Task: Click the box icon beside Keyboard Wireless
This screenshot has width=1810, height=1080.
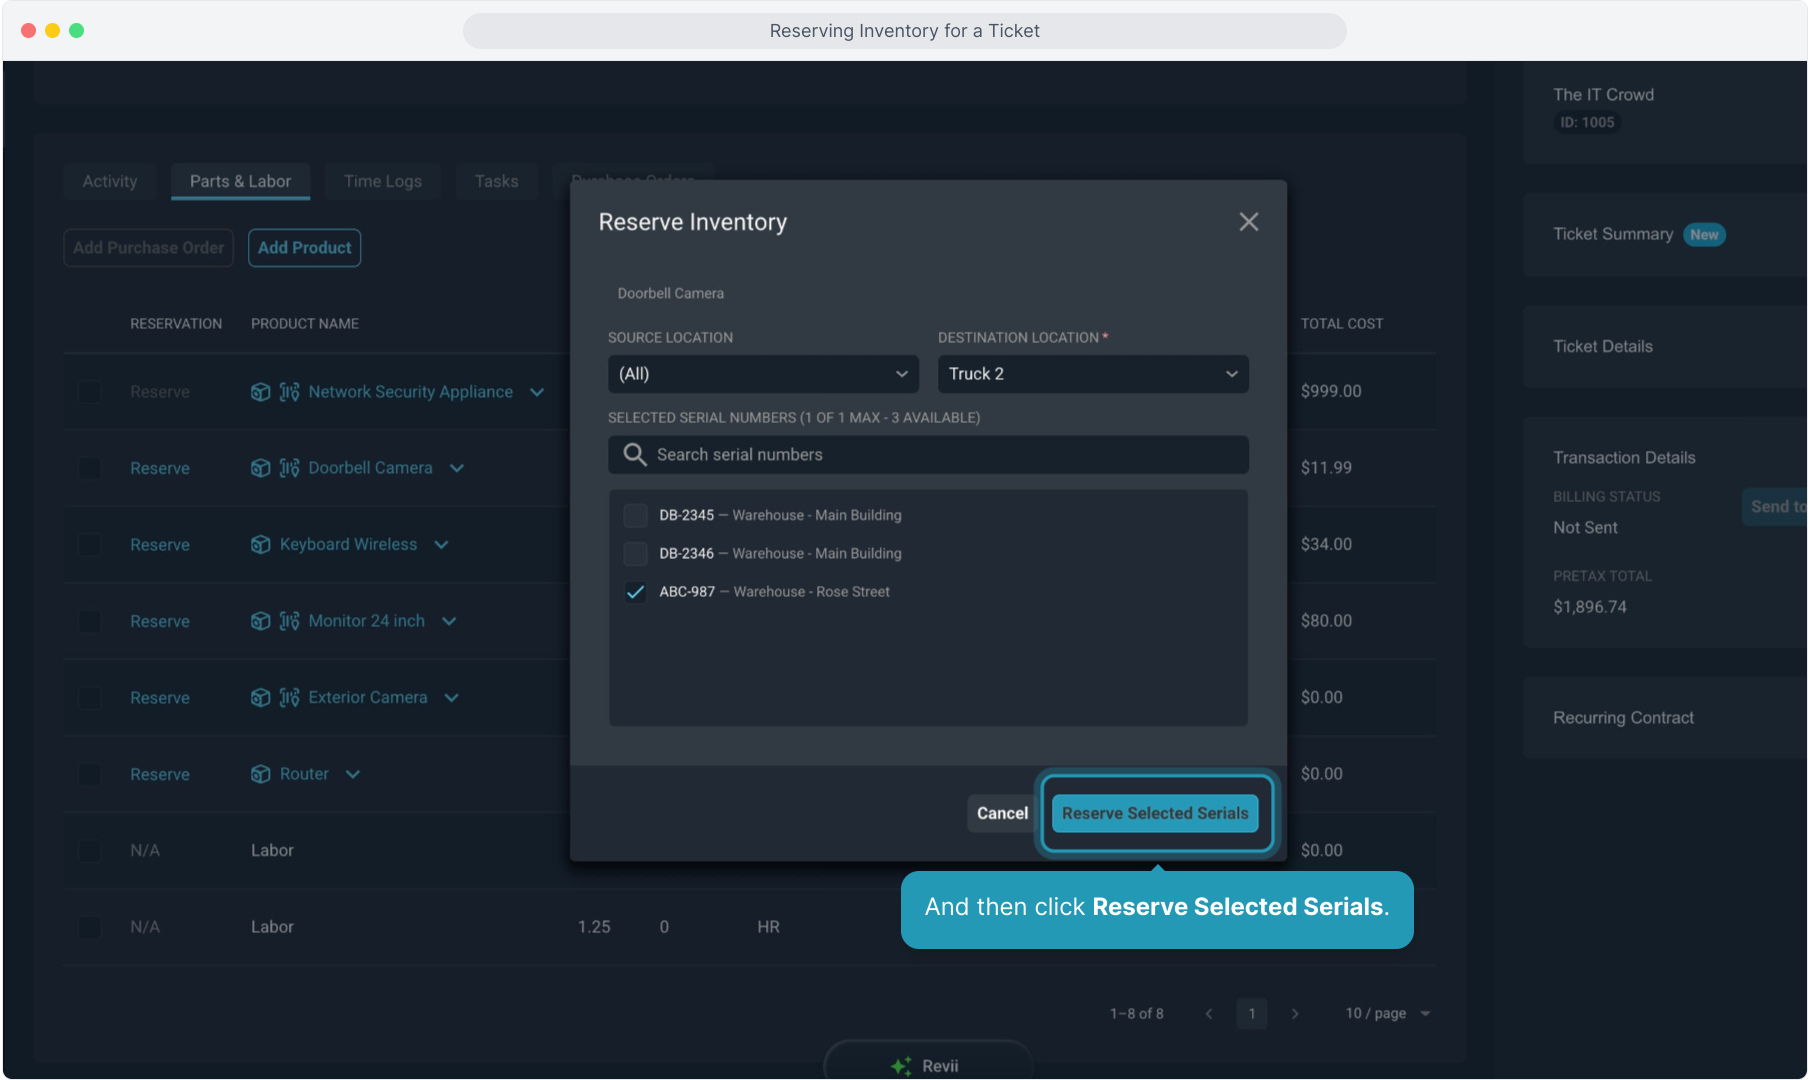Action: click(260, 545)
